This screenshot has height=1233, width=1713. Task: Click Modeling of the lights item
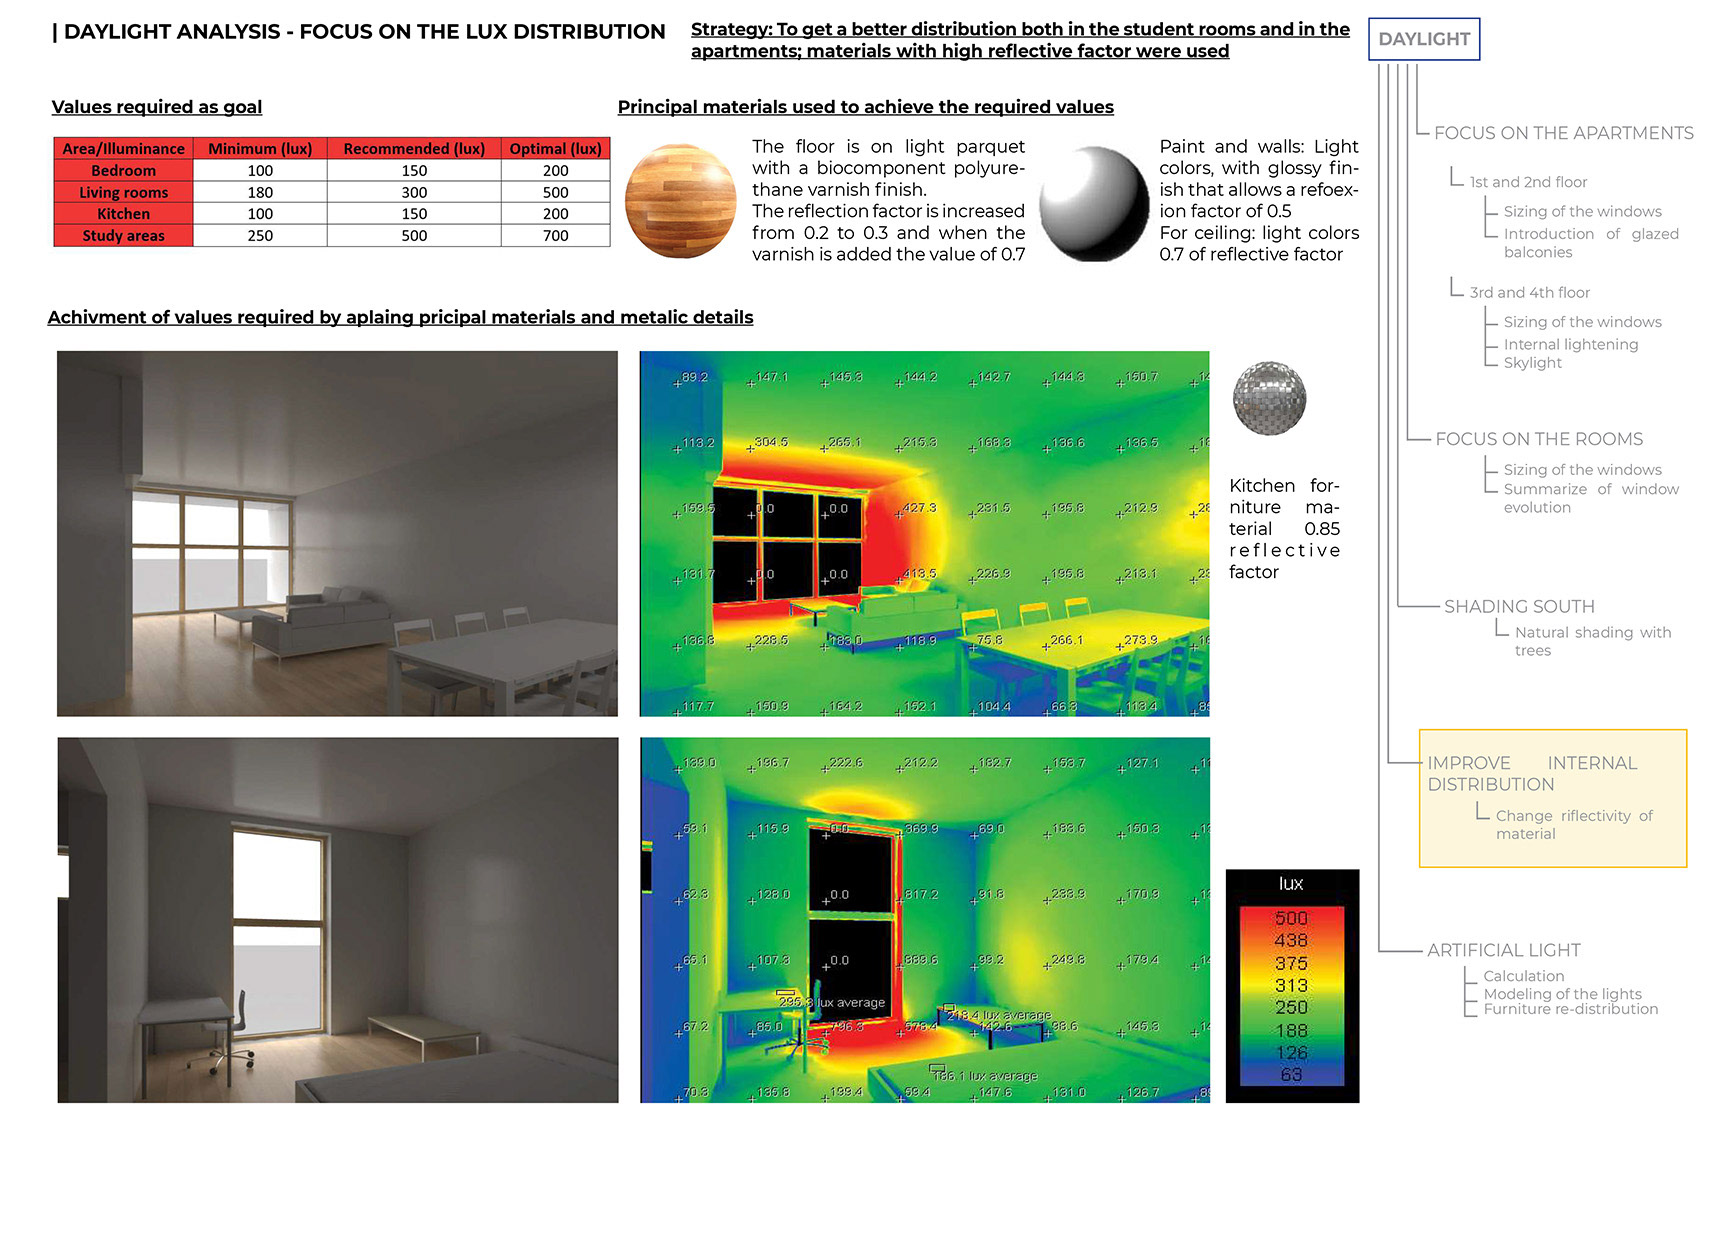(x=1562, y=994)
